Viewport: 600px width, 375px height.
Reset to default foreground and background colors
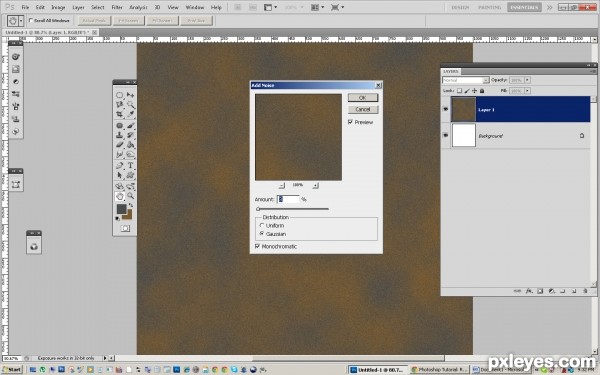pyautogui.click(x=117, y=218)
